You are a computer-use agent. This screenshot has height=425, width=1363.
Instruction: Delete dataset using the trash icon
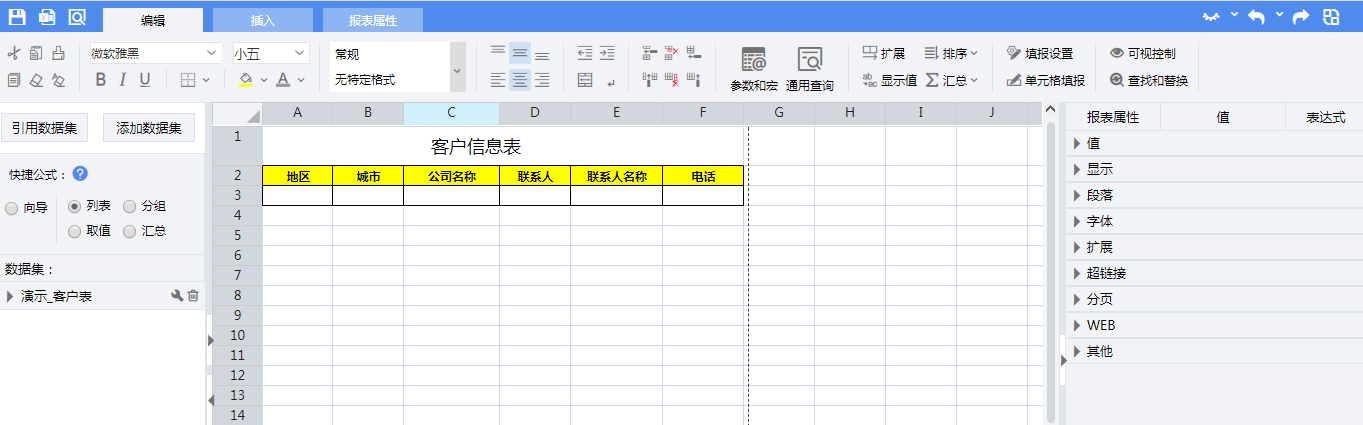194,296
